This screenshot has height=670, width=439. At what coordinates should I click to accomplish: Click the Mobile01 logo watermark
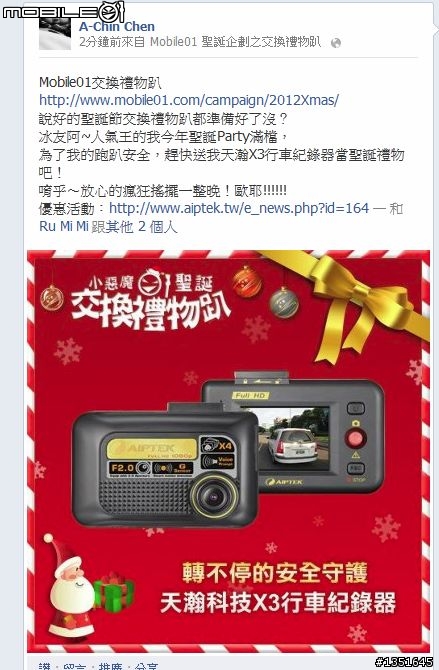pos(63,12)
